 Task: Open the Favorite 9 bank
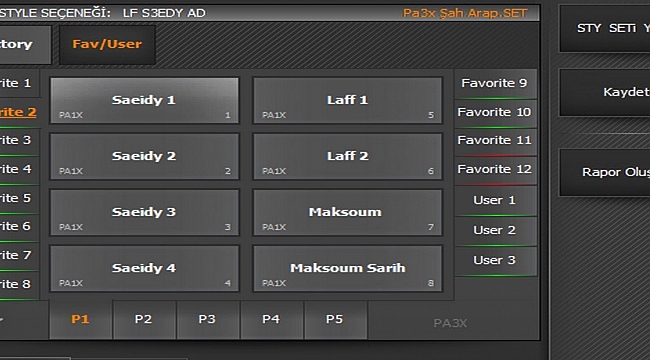[495, 84]
